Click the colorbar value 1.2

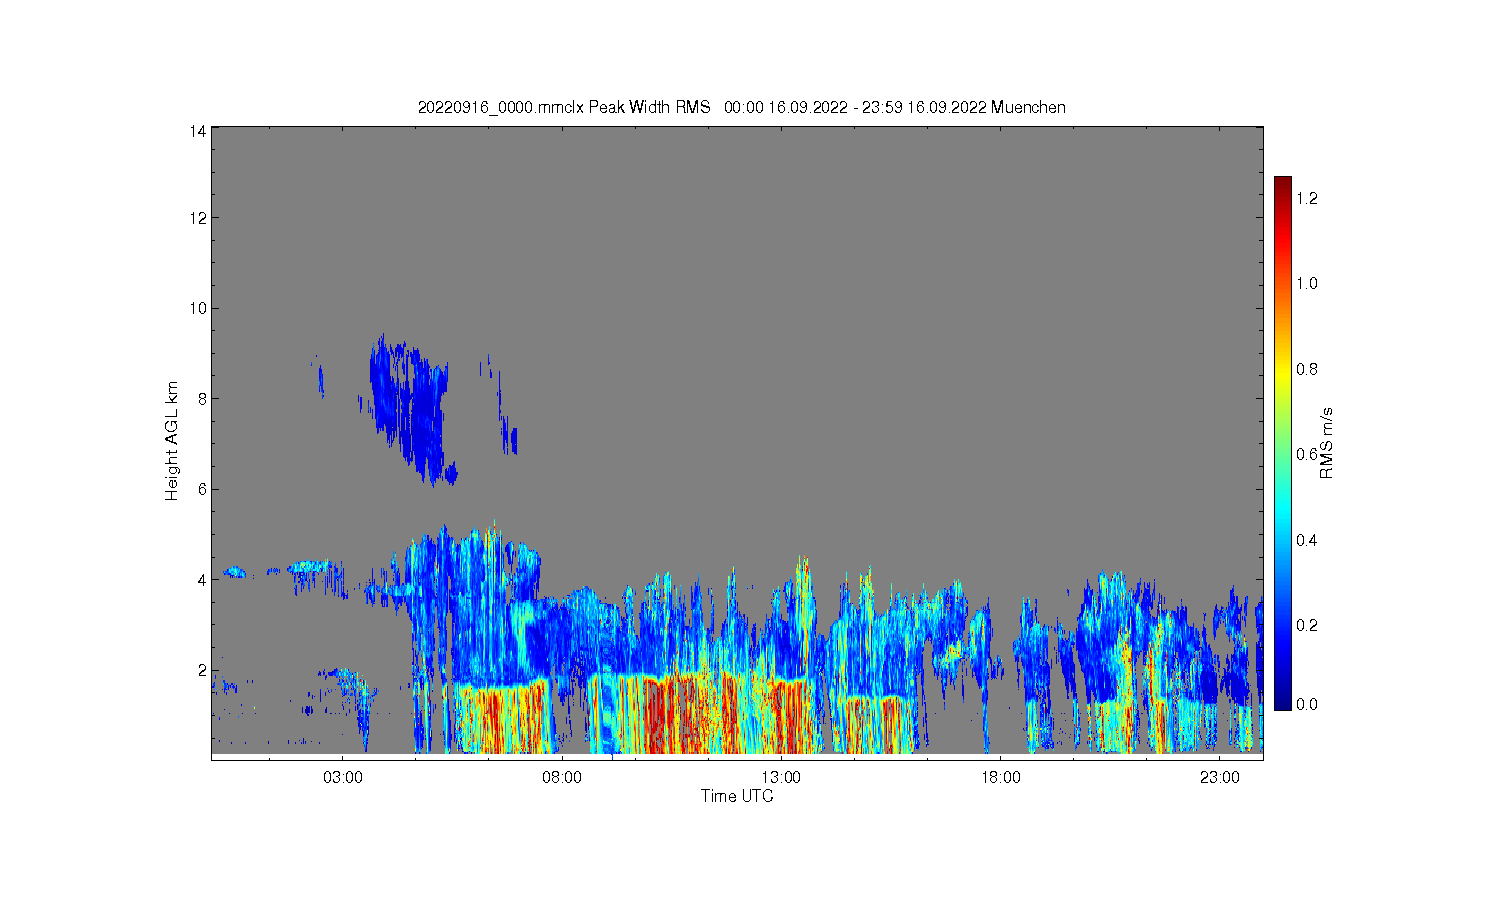tap(1307, 198)
